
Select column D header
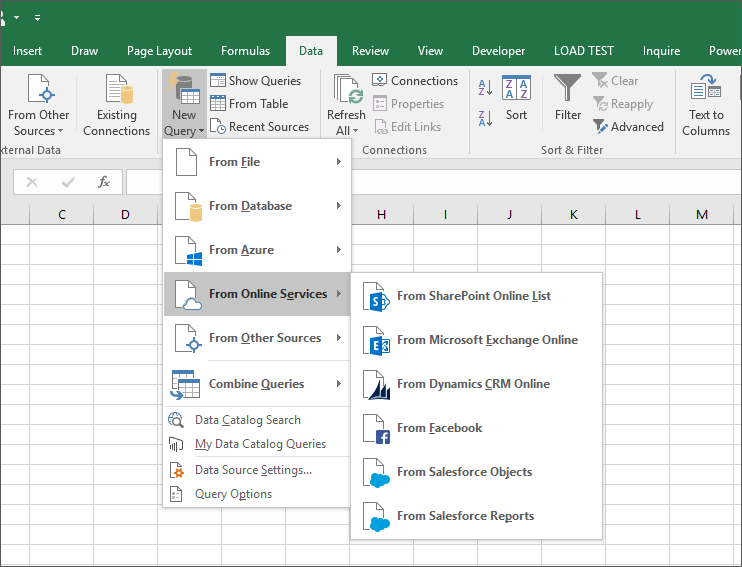(125, 214)
